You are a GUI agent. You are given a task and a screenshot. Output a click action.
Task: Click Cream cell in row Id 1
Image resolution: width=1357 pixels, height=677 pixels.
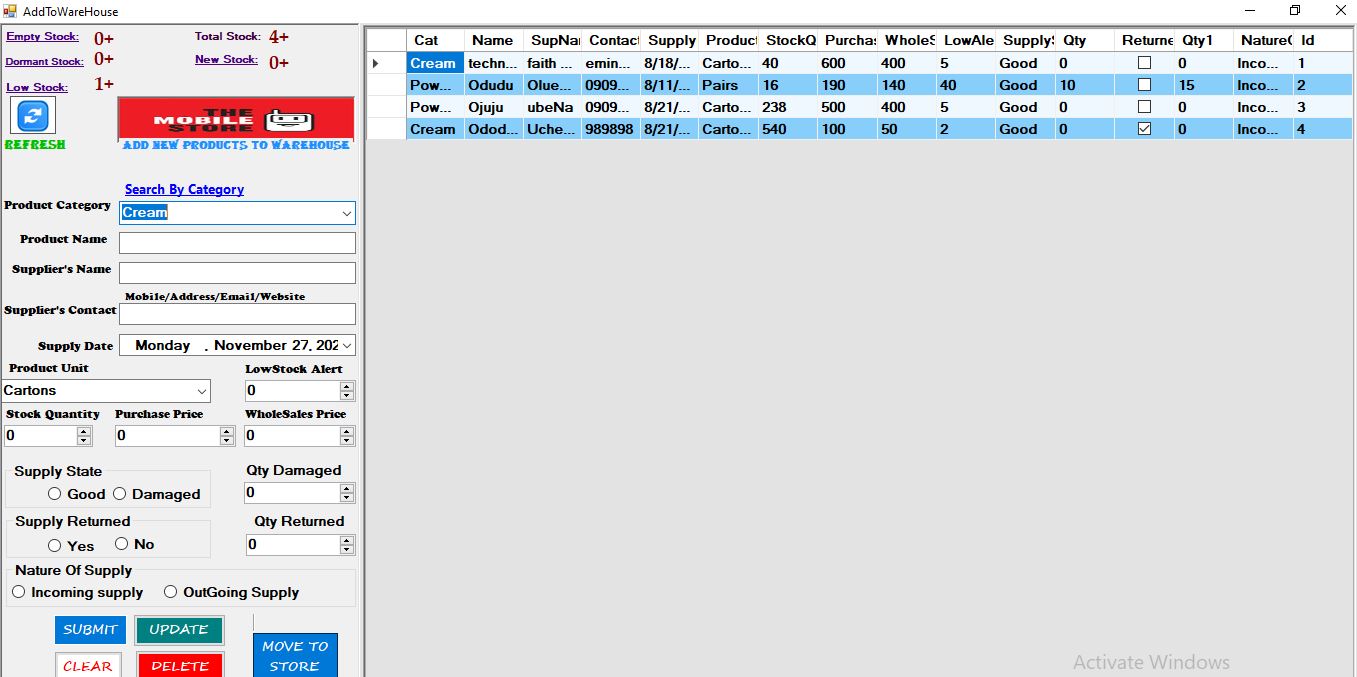tap(435, 63)
